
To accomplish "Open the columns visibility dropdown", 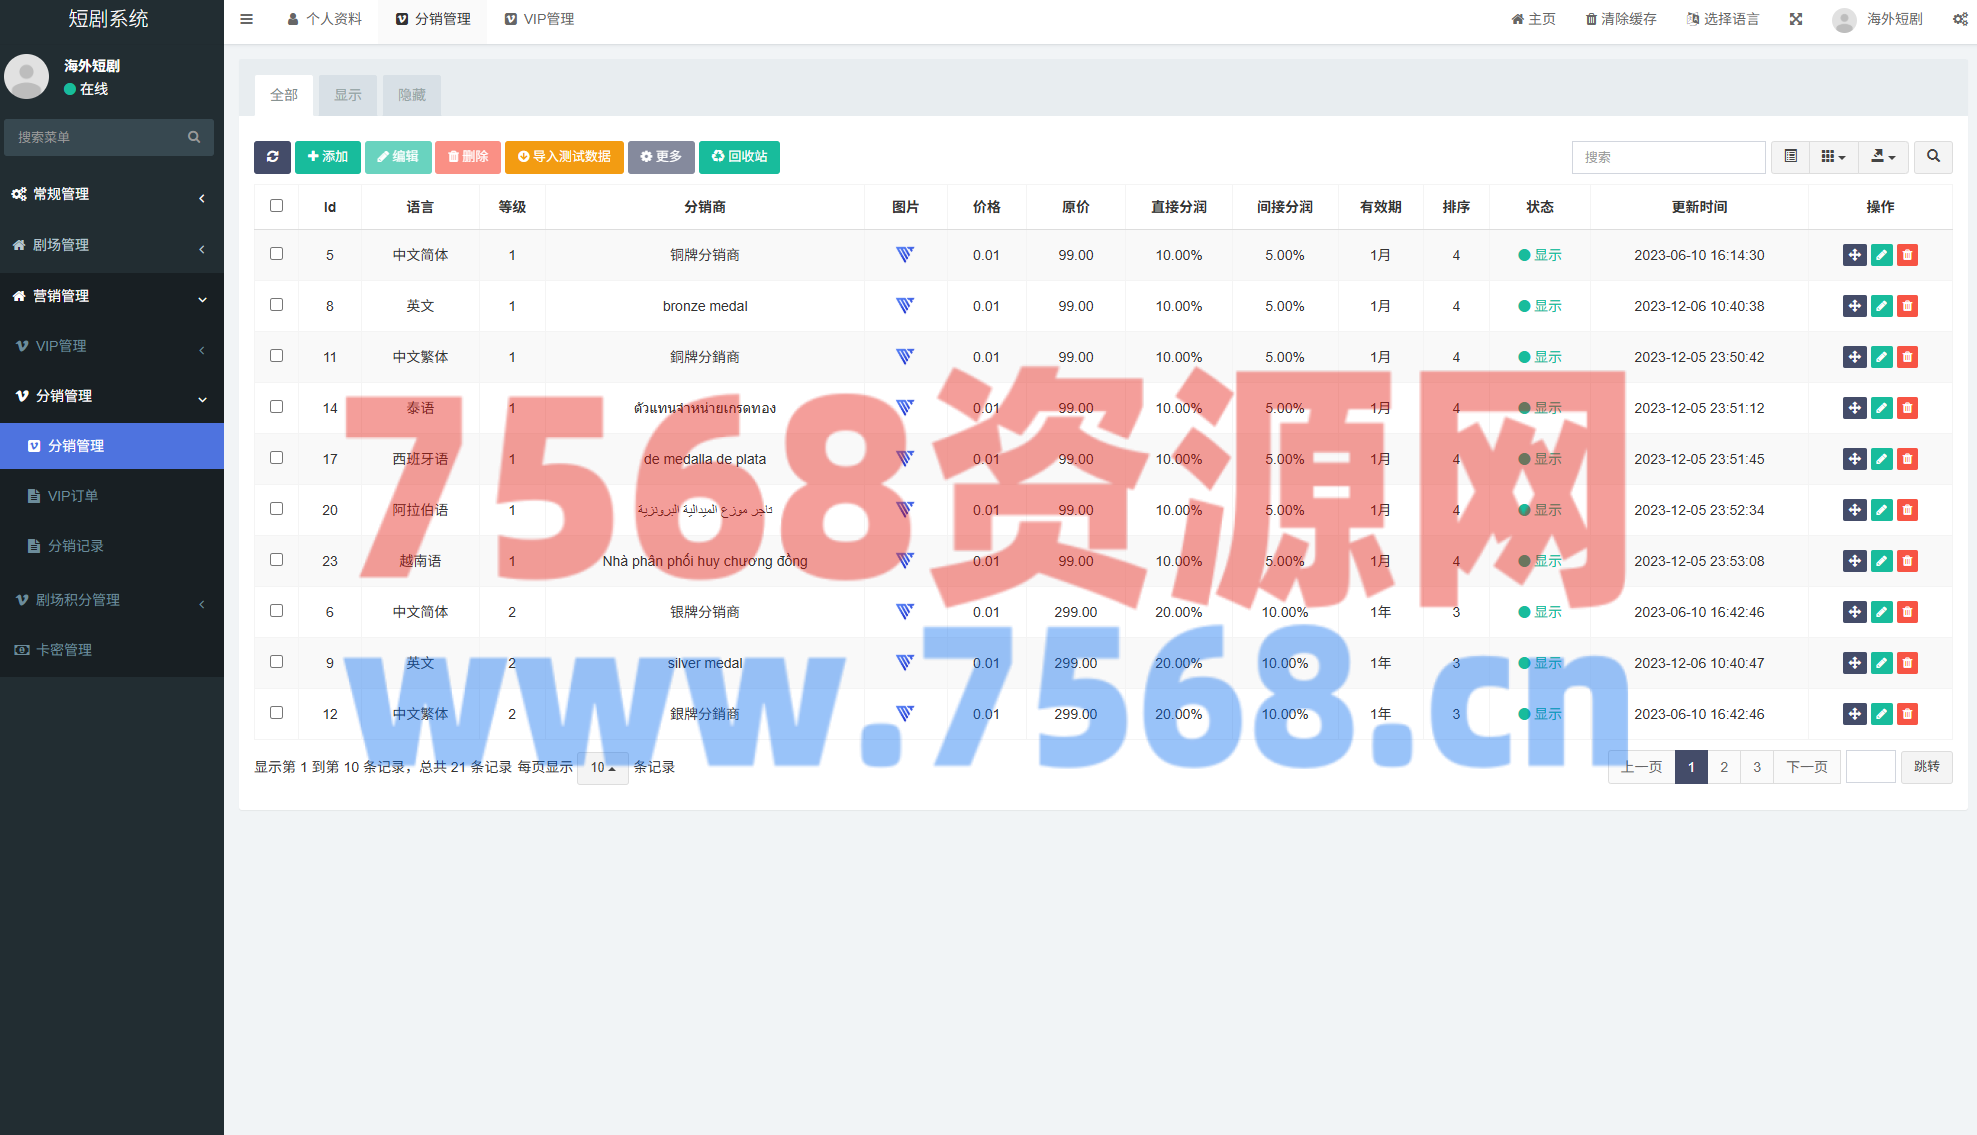I will pos(1832,157).
